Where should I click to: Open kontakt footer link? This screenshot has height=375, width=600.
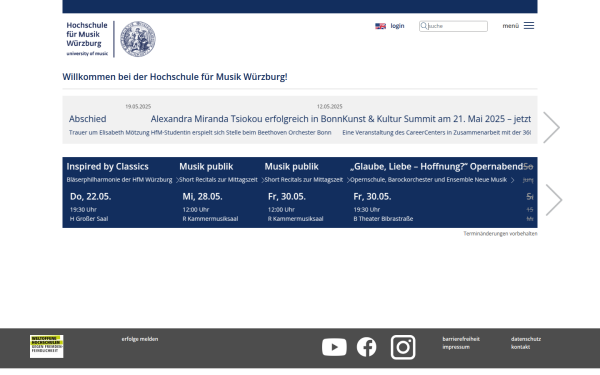point(520,347)
